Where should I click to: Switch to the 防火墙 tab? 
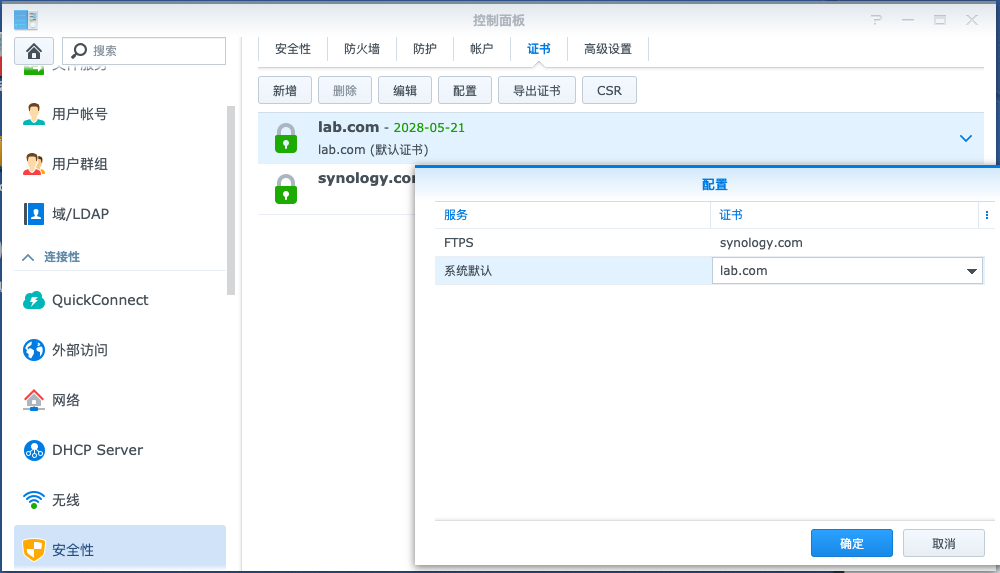click(x=362, y=49)
